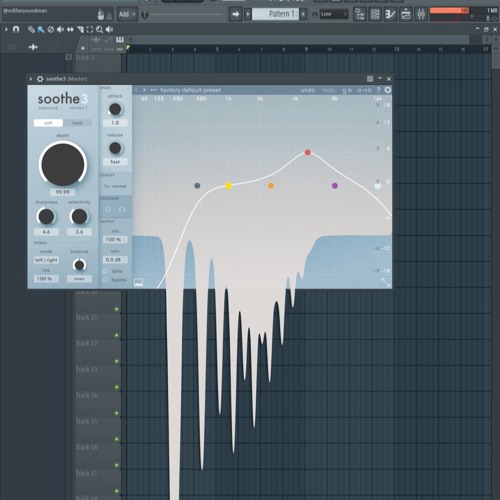
Task: Toggle the sidechain power icon
Action: click(108, 209)
